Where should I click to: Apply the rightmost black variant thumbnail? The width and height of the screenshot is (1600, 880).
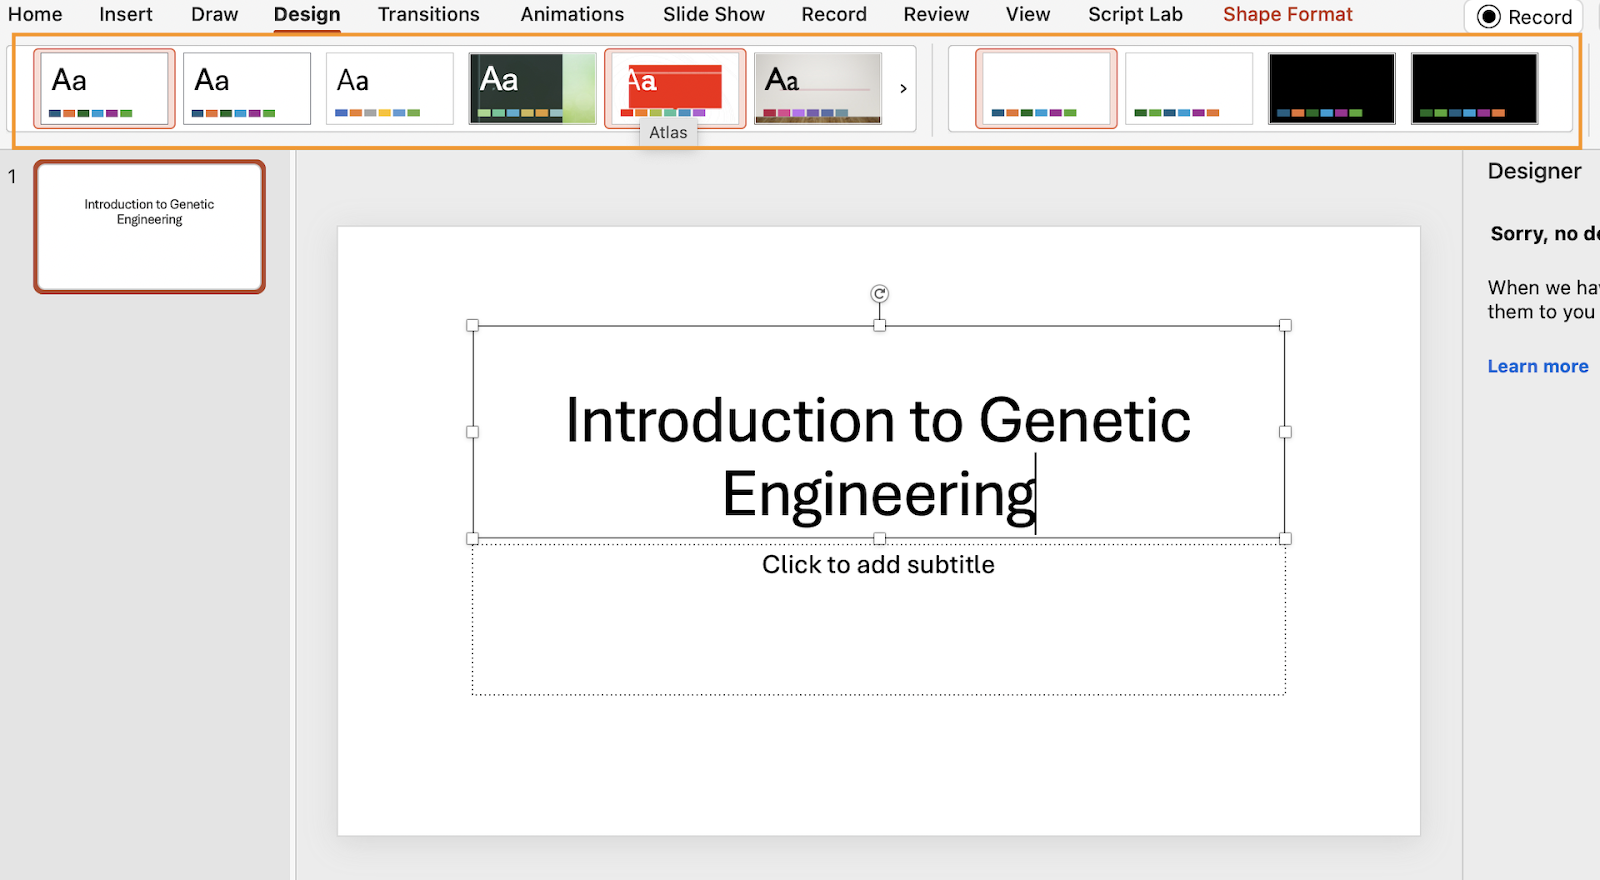(x=1474, y=88)
